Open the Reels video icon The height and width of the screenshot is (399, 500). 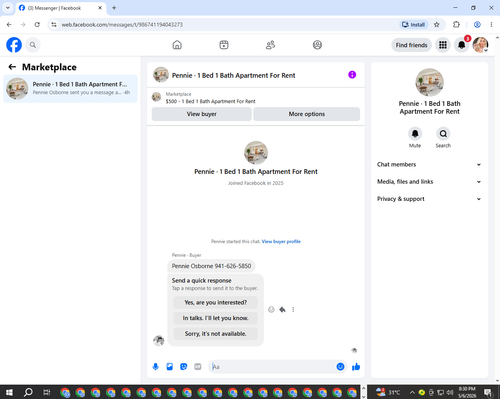click(224, 45)
